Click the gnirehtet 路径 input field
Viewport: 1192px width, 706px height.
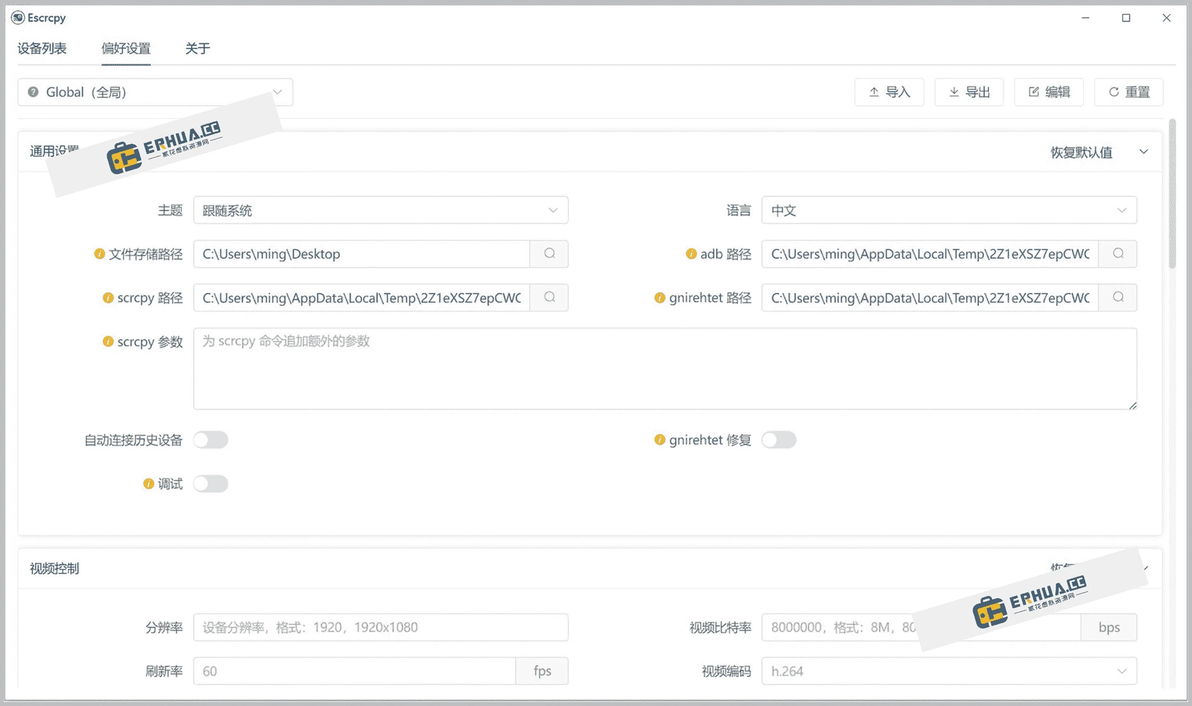[930, 298]
